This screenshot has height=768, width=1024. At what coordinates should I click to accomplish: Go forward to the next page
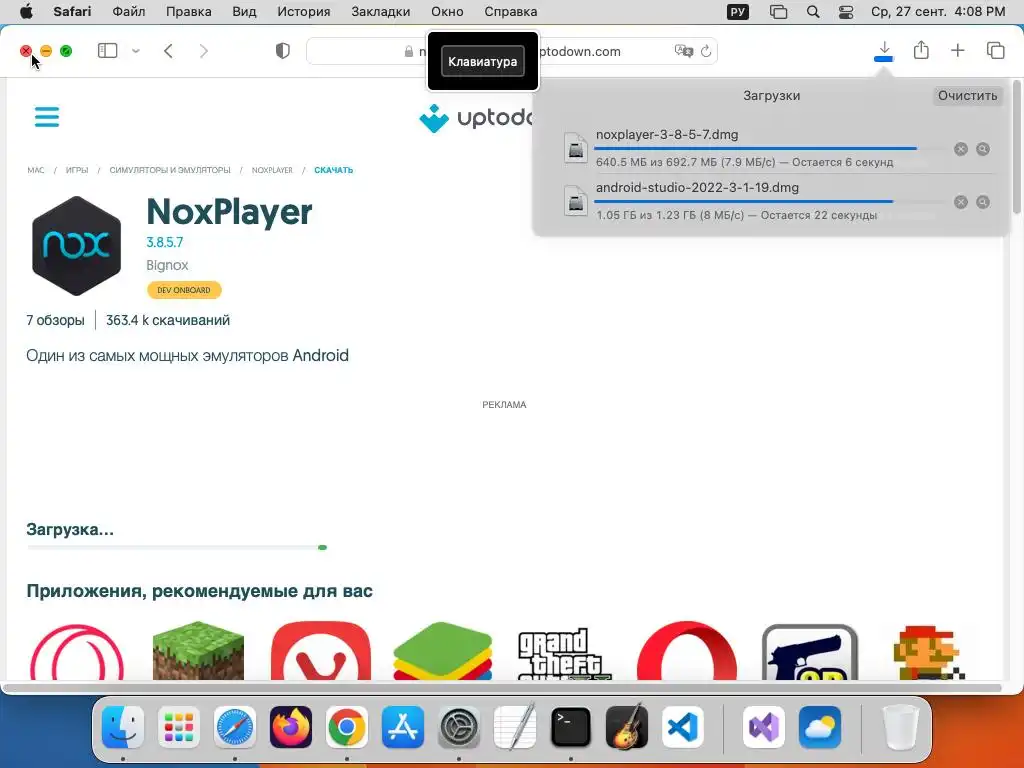point(204,51)
